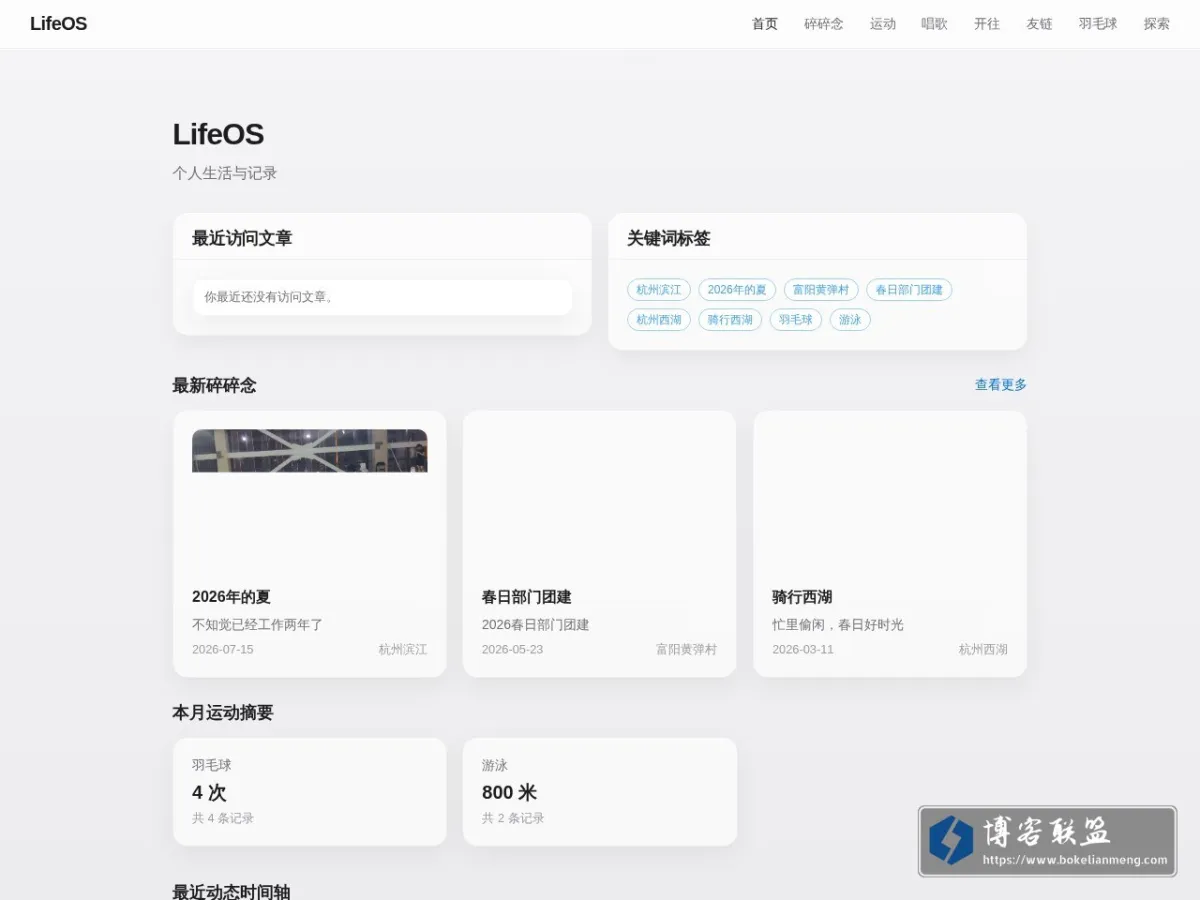Select the 富阳黄弹村 keyword tag
1200x900 pixels.
[x=821, y=290]
